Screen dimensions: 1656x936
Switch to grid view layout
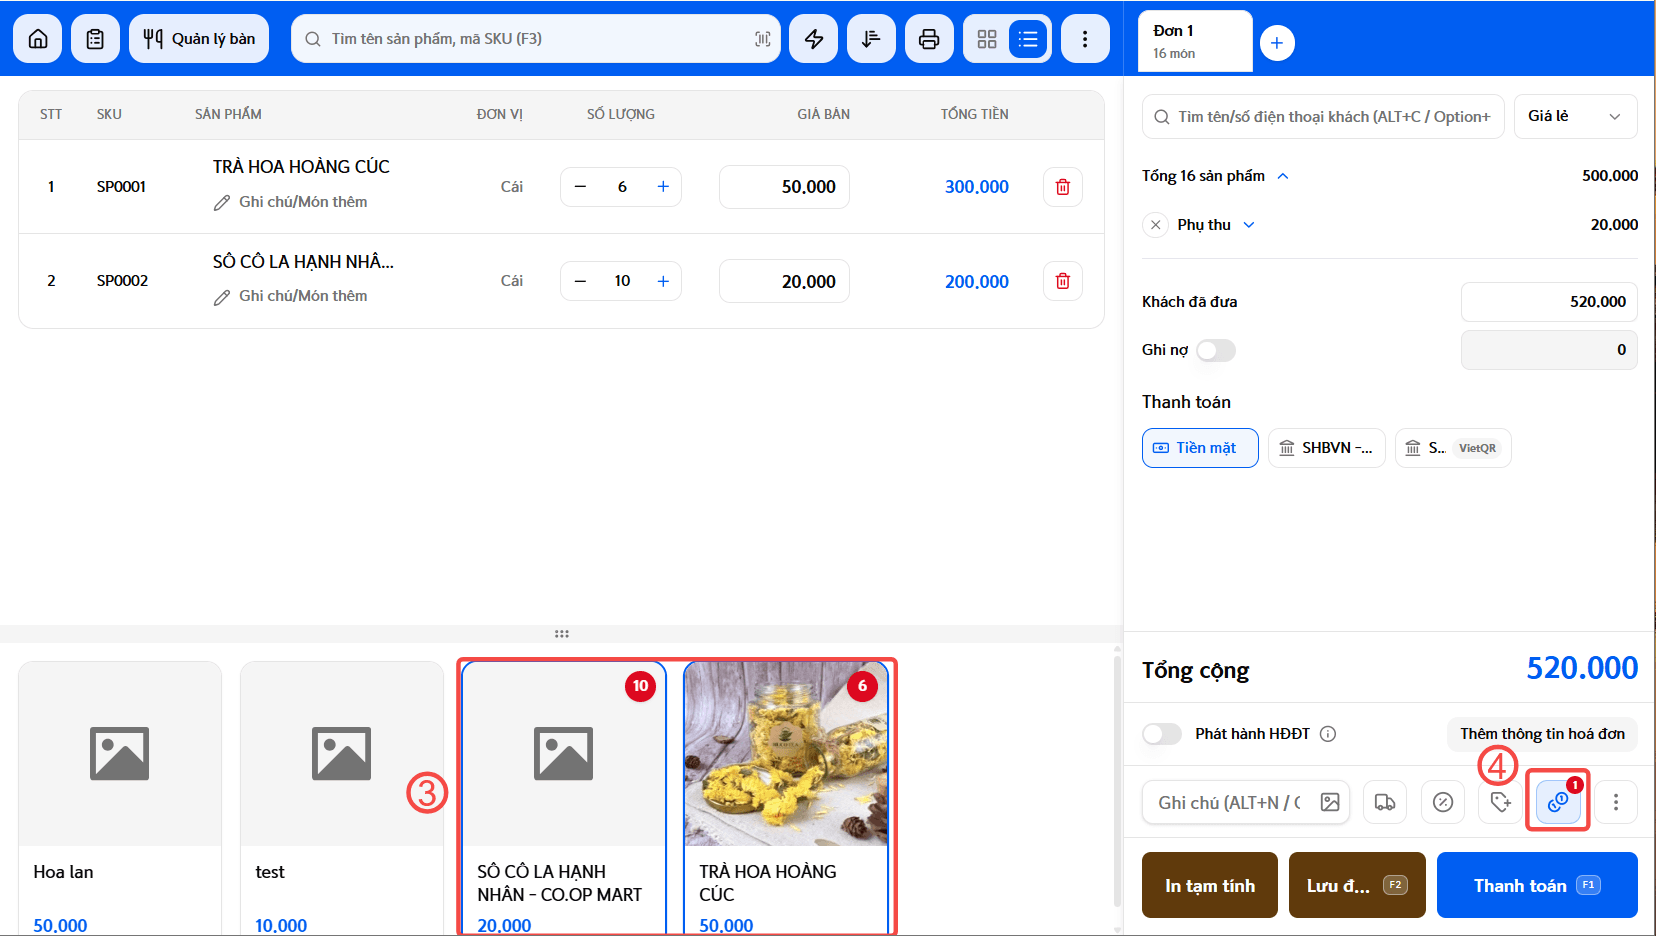click(987, 39)
